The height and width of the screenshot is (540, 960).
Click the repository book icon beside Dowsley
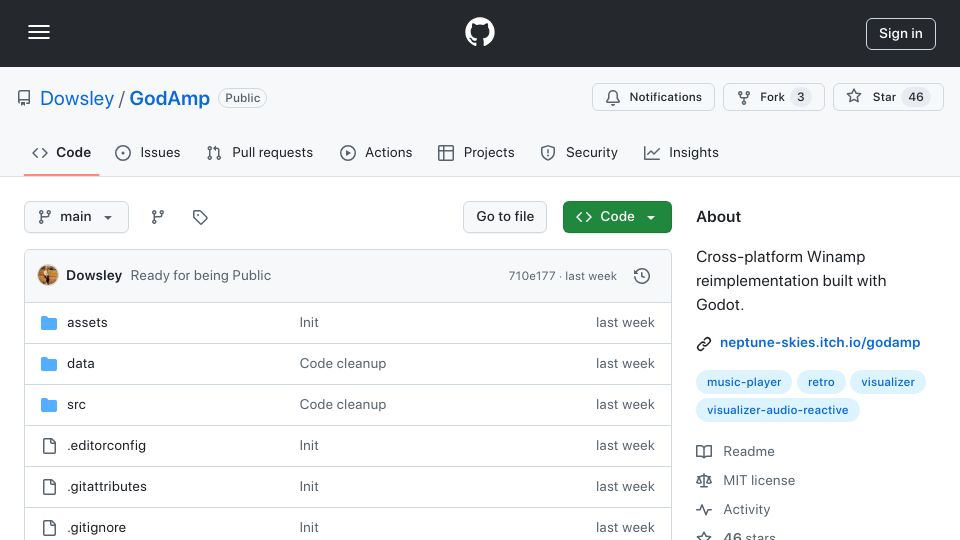point(24,98)
